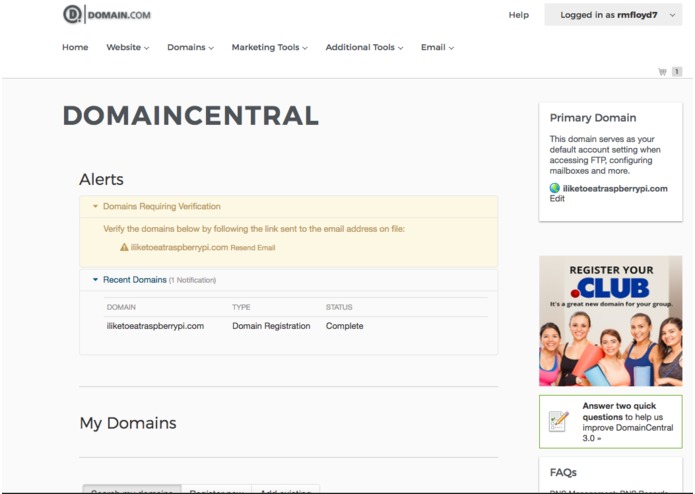Click the 'Domain Registration' type cell
695x494 pixels.
pyautogui.click(x=271, y=326)
